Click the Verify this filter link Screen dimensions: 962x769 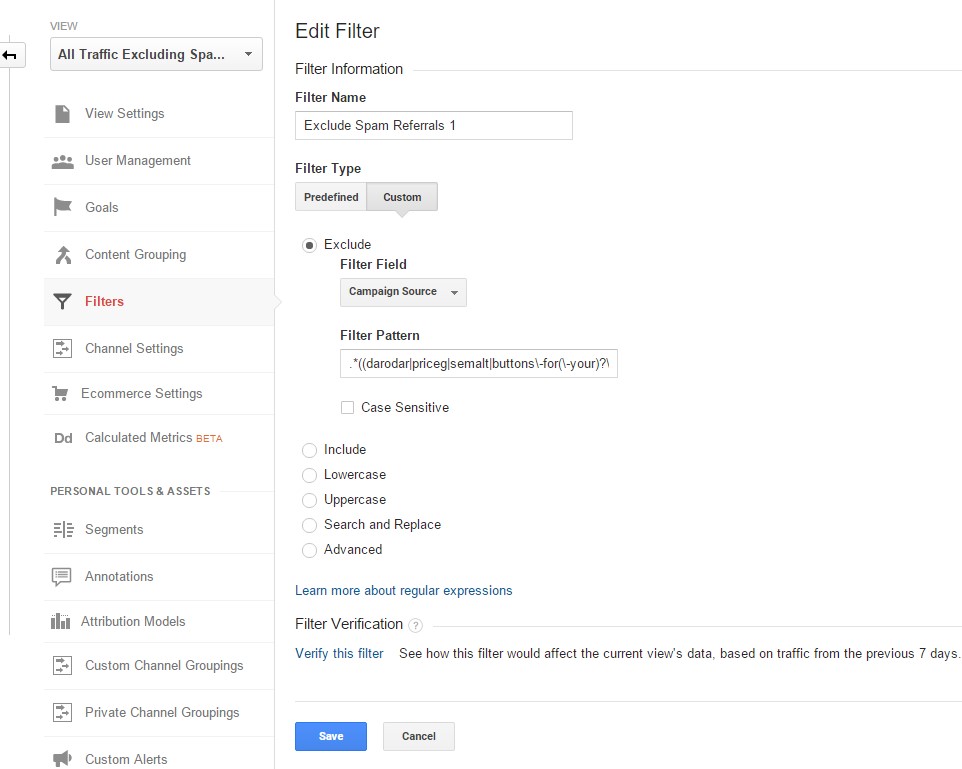pyautogui.click(x=339, y=654)
